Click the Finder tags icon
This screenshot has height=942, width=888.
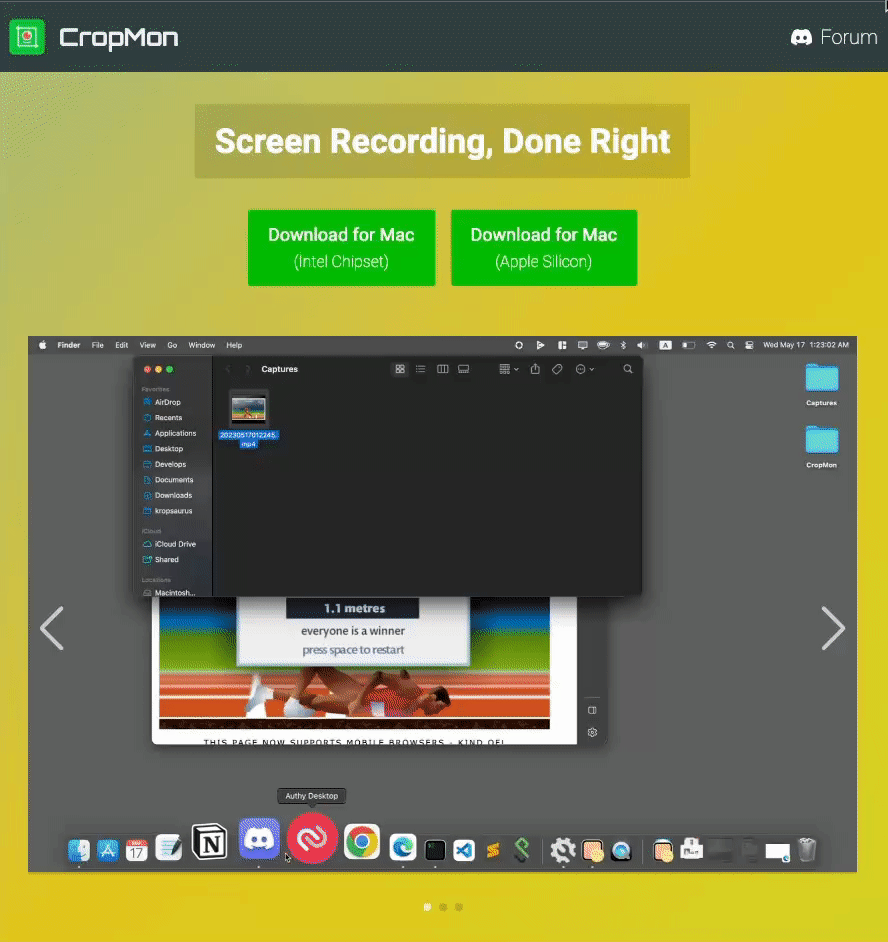pos(557,369)
